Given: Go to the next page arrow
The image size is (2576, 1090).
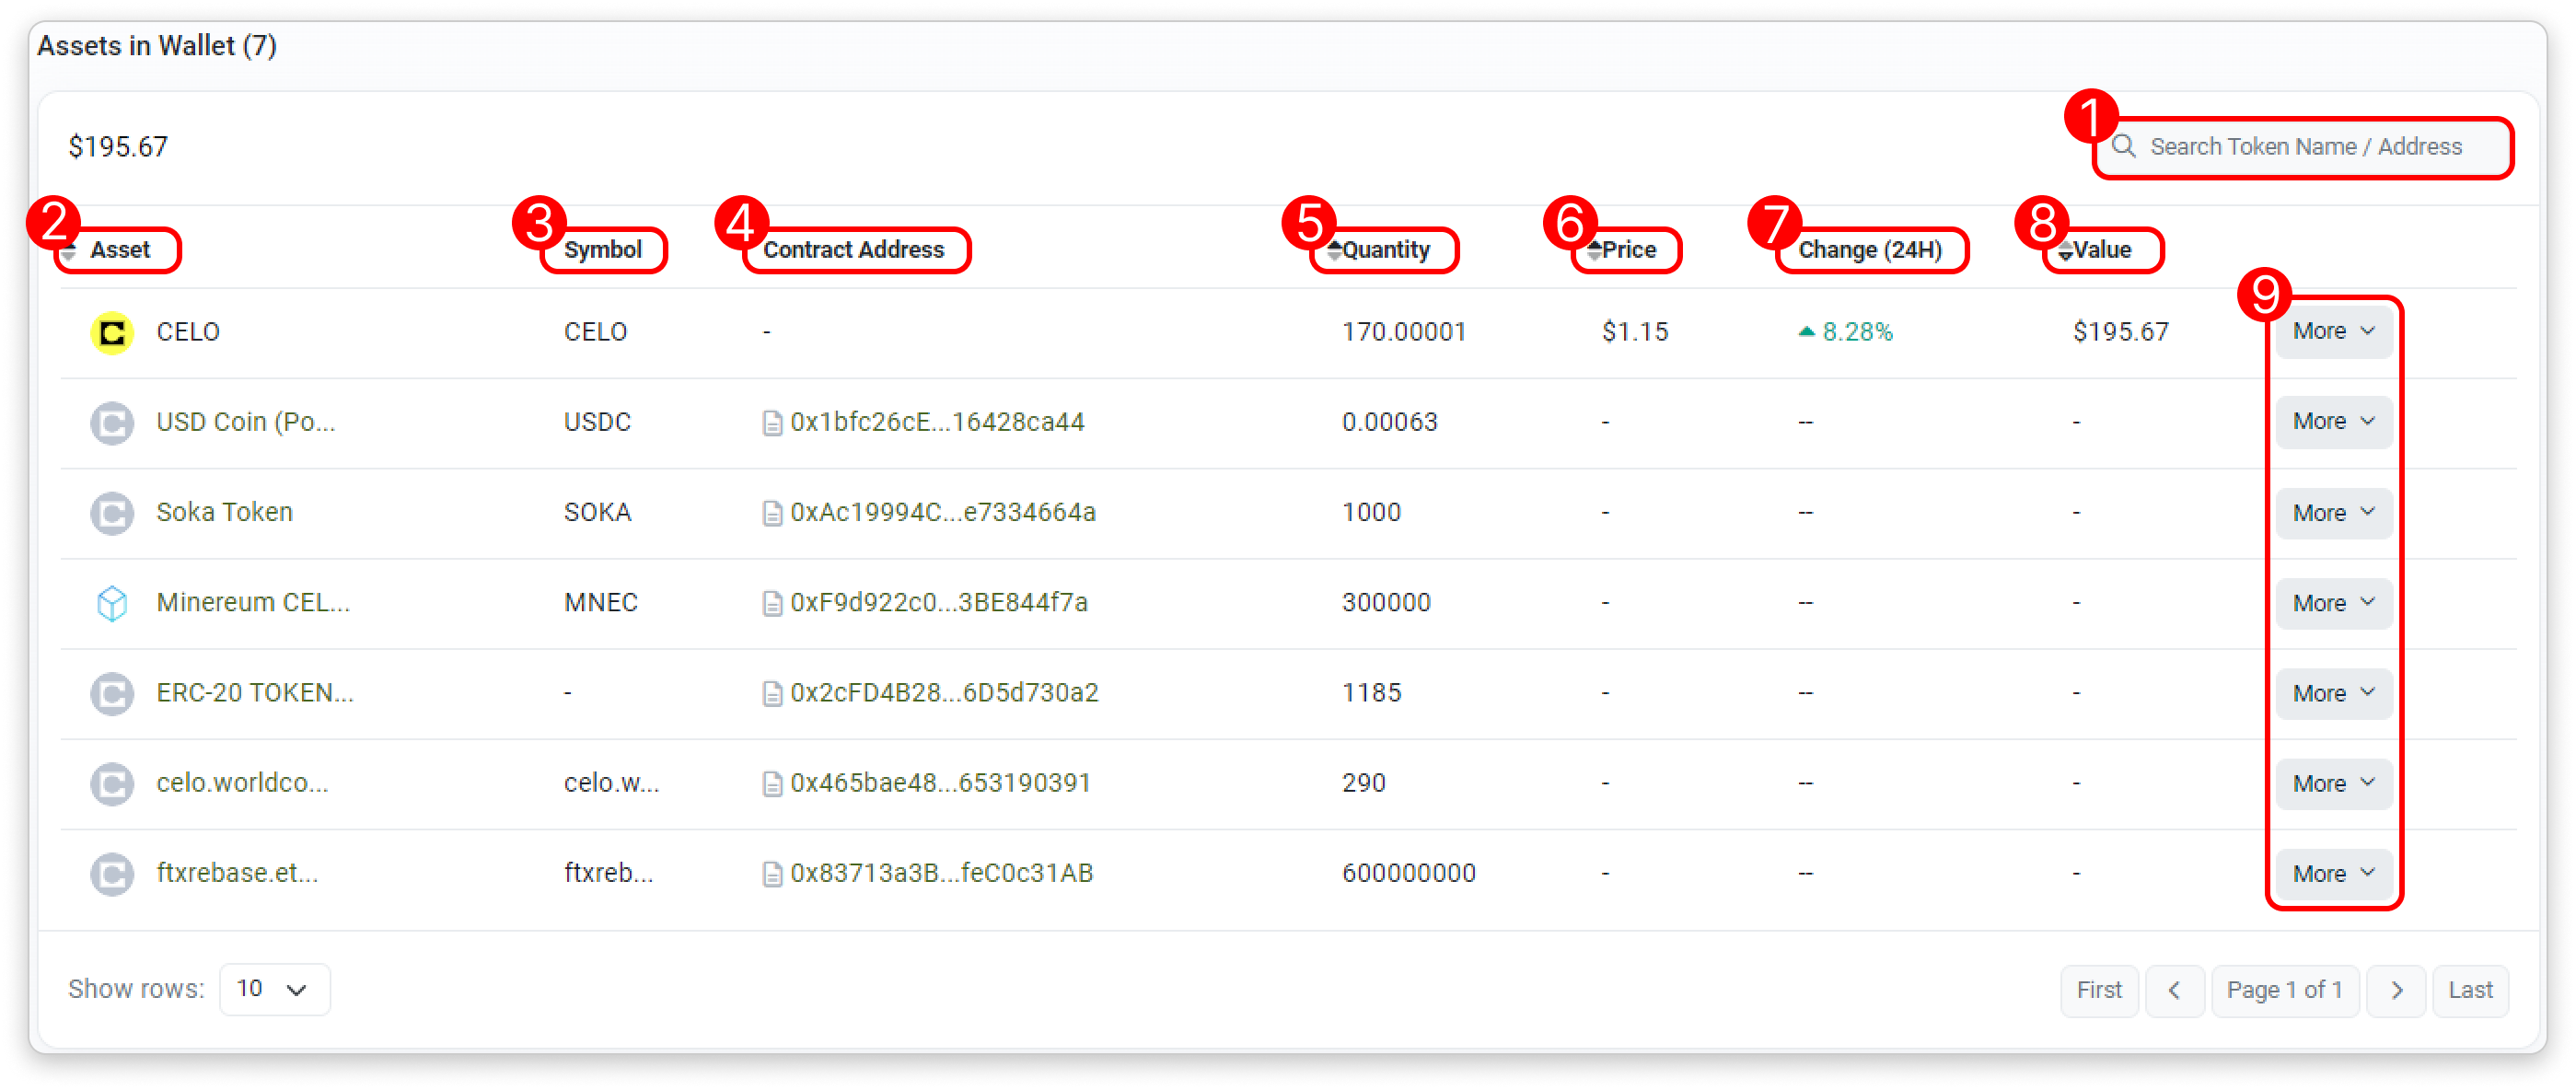Looking at the screenshot, I should tap(2396, 990).
